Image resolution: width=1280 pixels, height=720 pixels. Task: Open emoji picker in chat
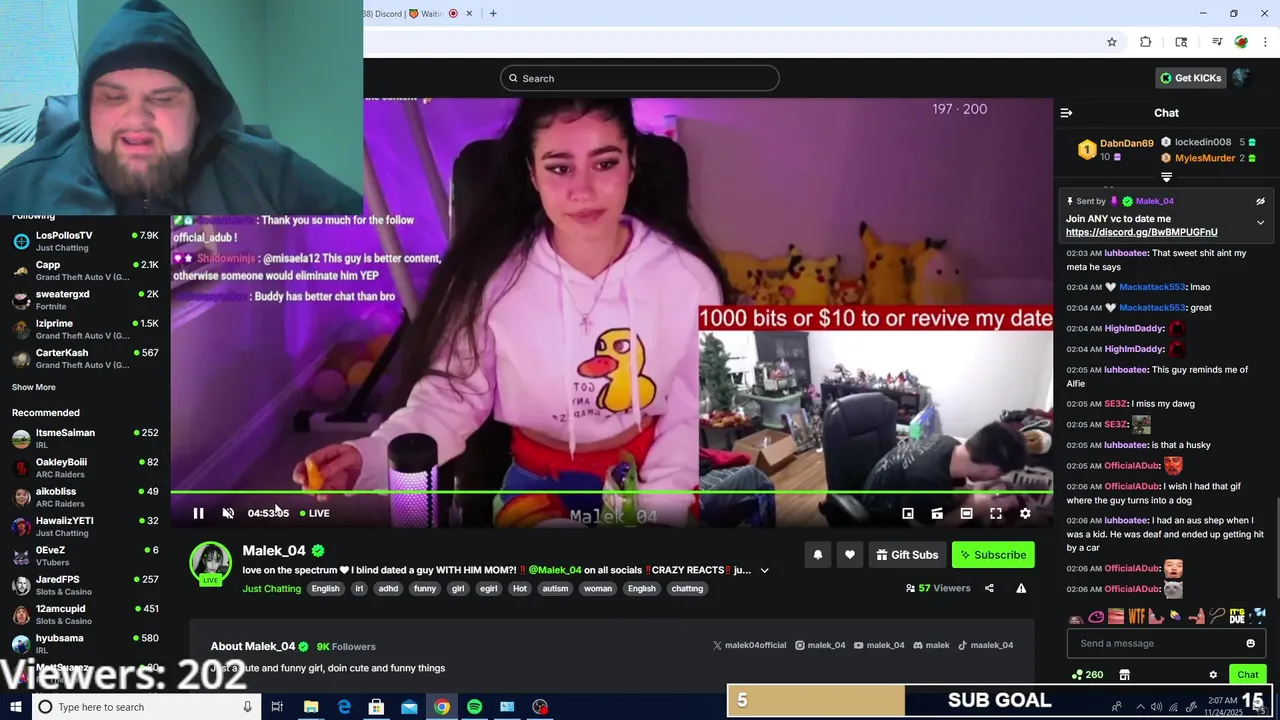[x=1250, y=643]
